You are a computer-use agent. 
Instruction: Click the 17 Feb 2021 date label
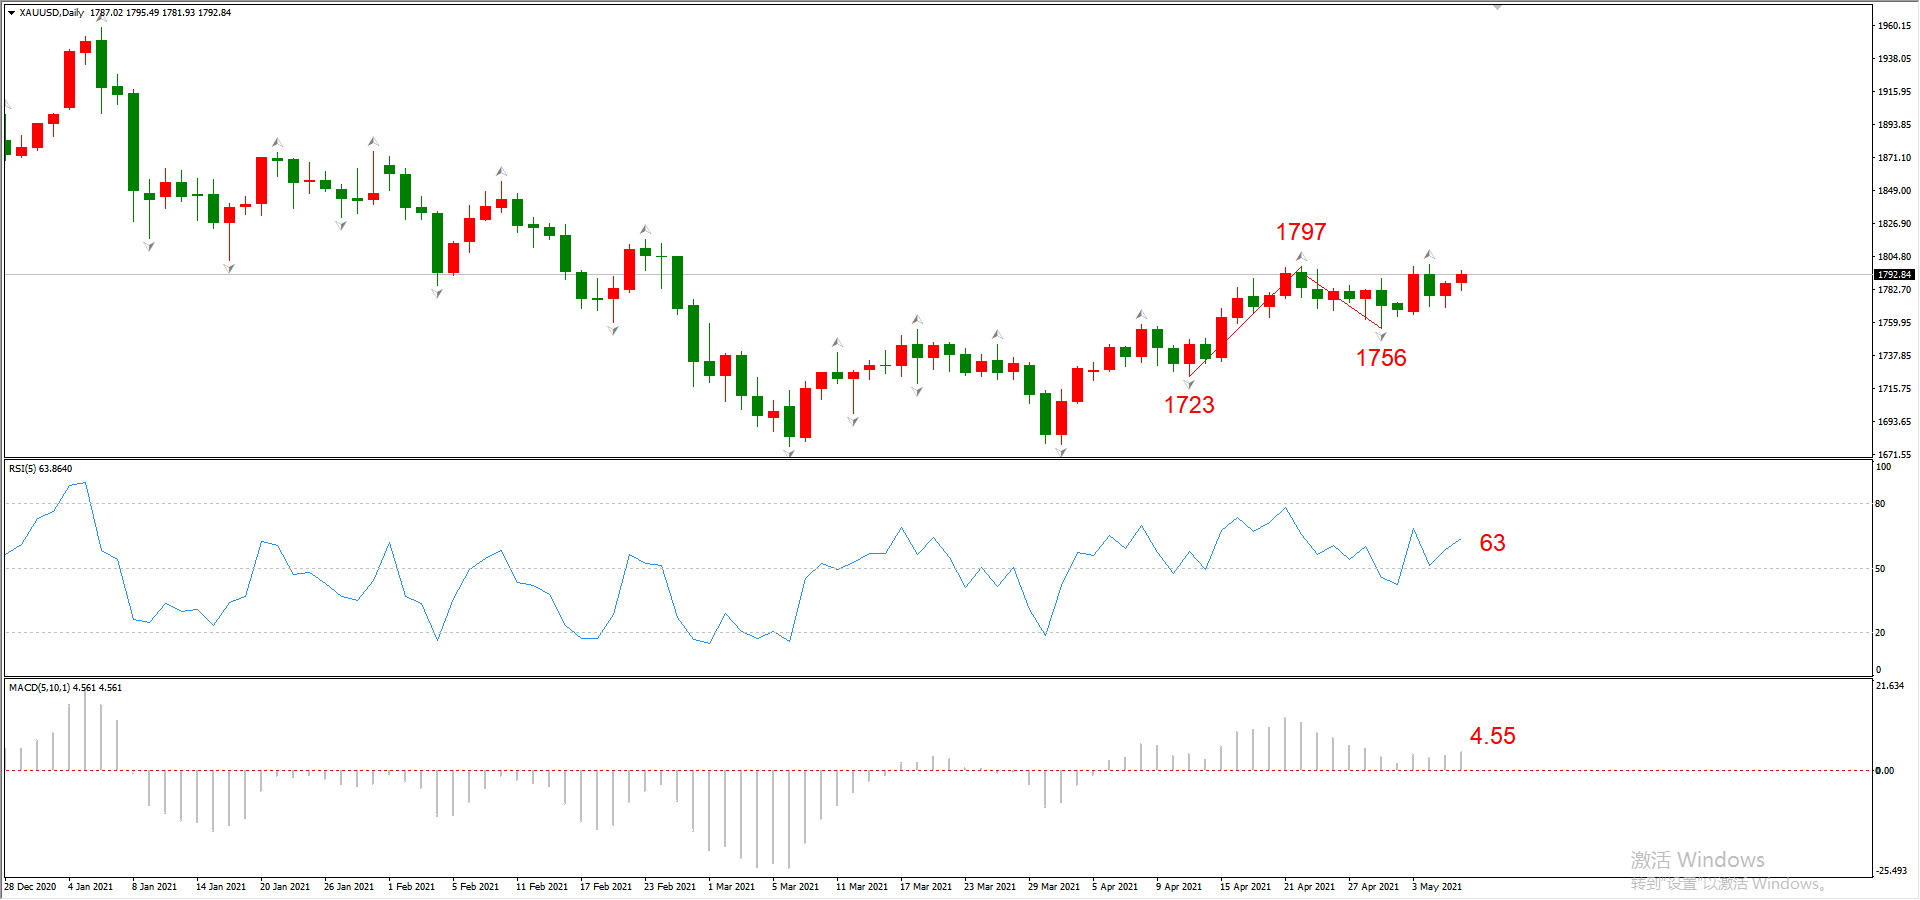606,887
